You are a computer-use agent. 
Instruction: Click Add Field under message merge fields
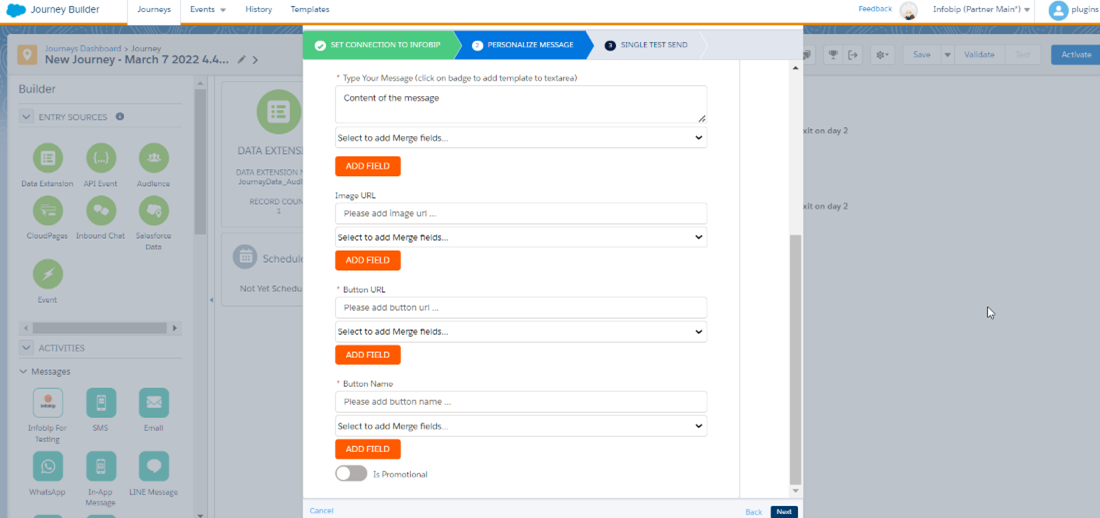[x=368, y=166]
